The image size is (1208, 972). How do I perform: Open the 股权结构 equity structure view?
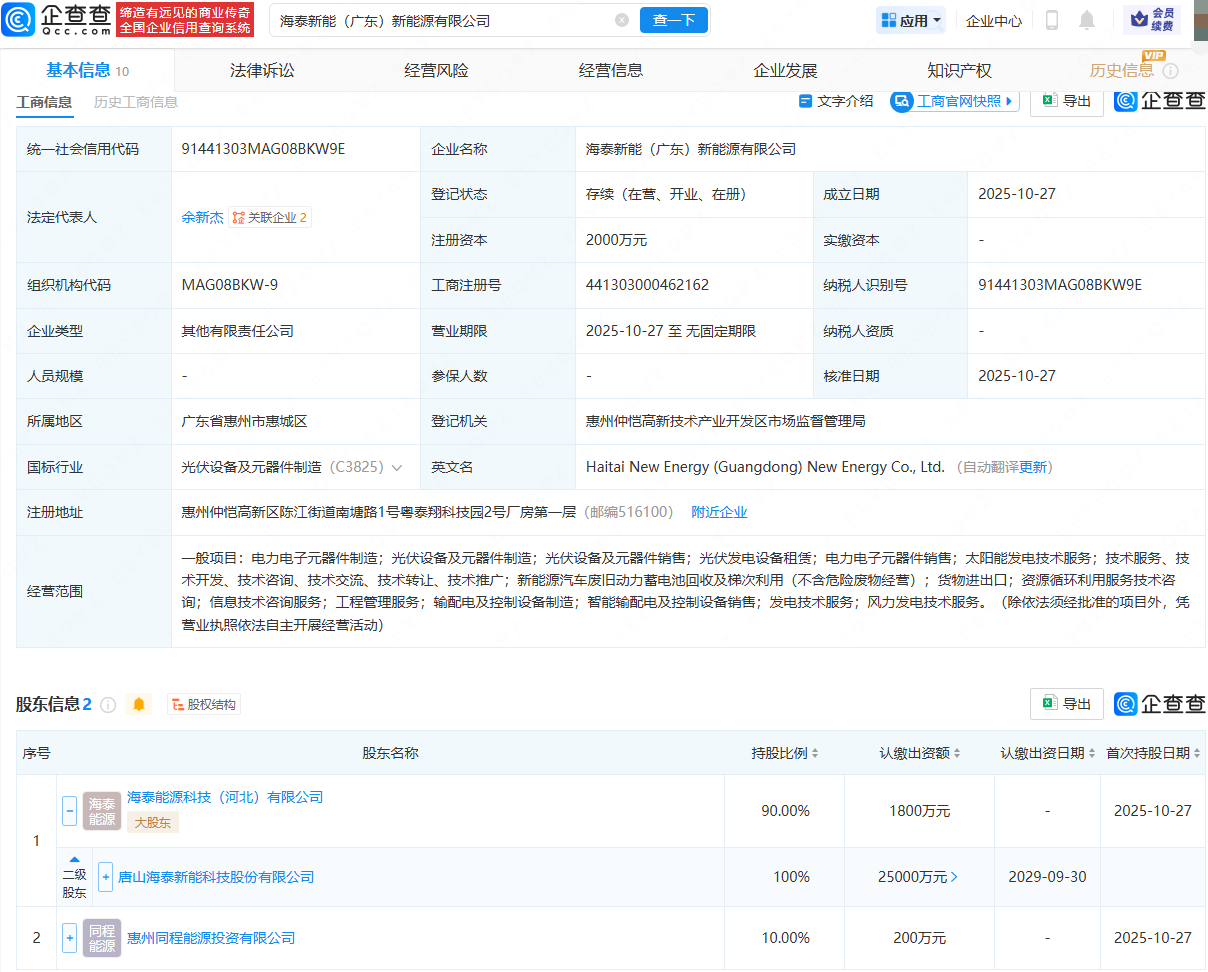203,704
